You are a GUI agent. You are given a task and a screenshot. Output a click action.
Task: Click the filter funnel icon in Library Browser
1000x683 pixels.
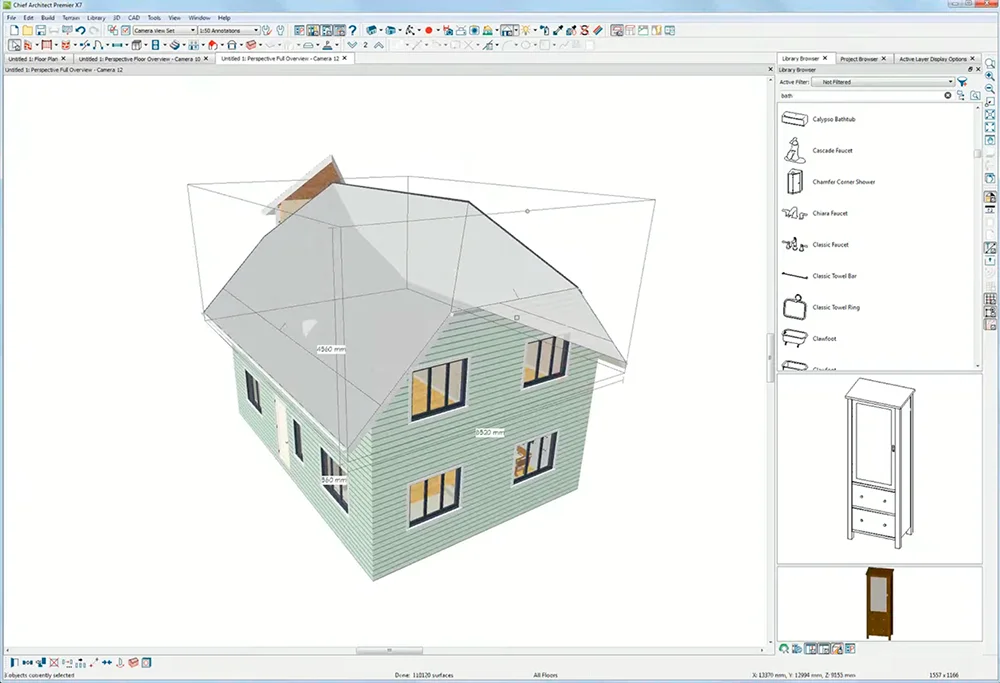pos(962,82)
